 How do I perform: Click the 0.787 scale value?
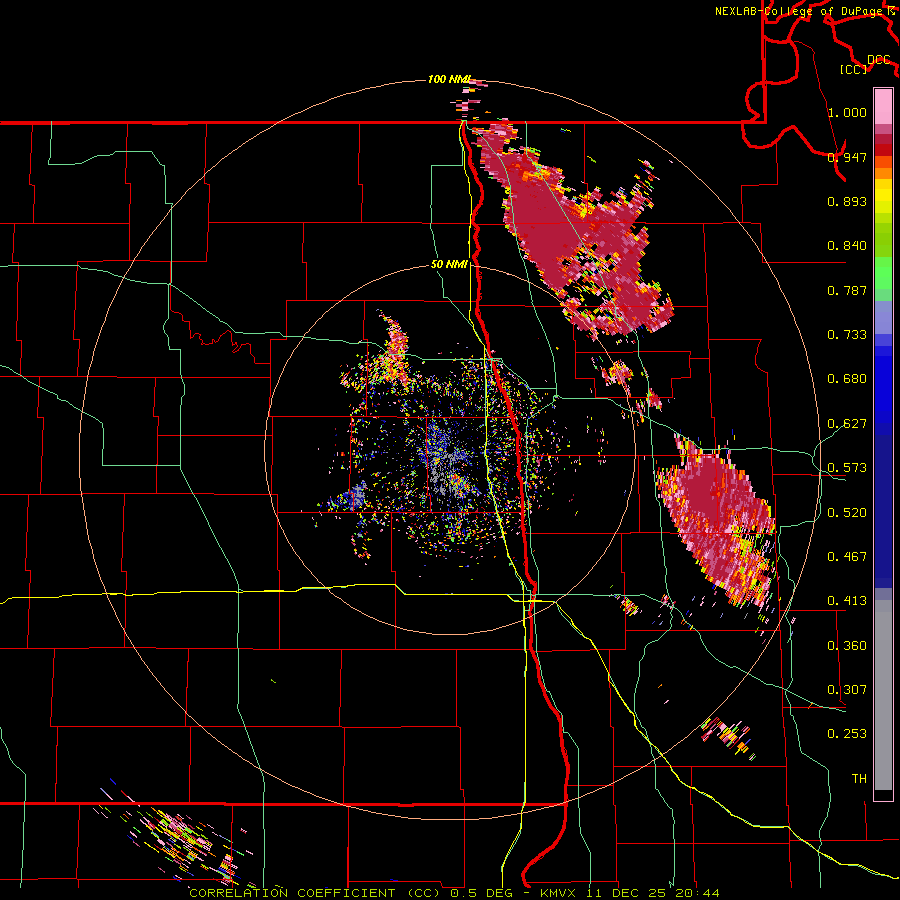(847, 290)
